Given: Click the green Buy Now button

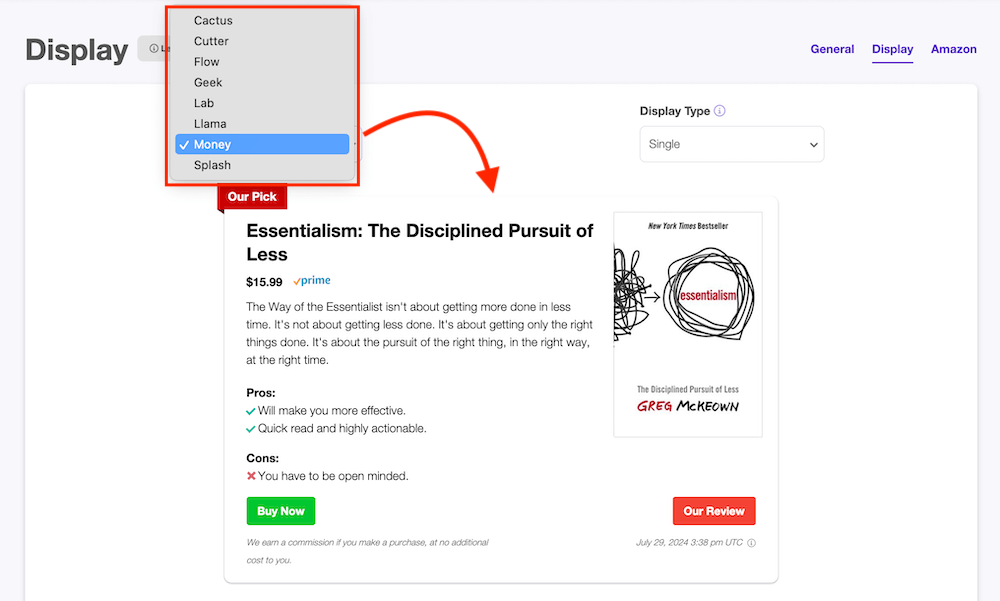Looking at the screenshot, I should [281, 511].
